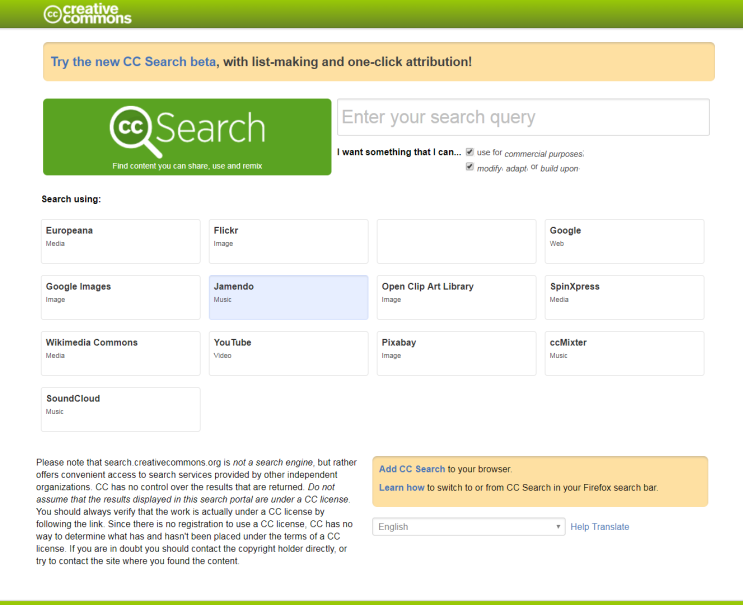Select Europeana as search source
Screen dimensions: 743x605
121,241
